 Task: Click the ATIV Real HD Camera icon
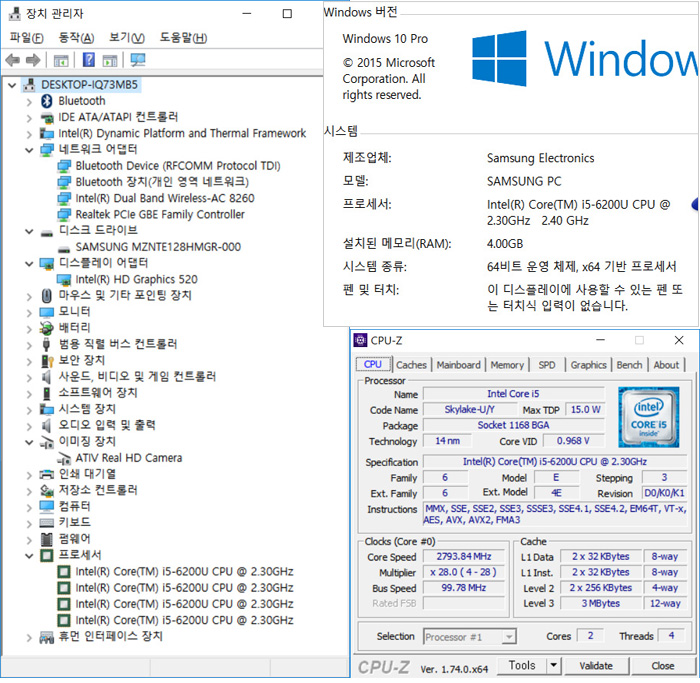[x=64, y=458]
